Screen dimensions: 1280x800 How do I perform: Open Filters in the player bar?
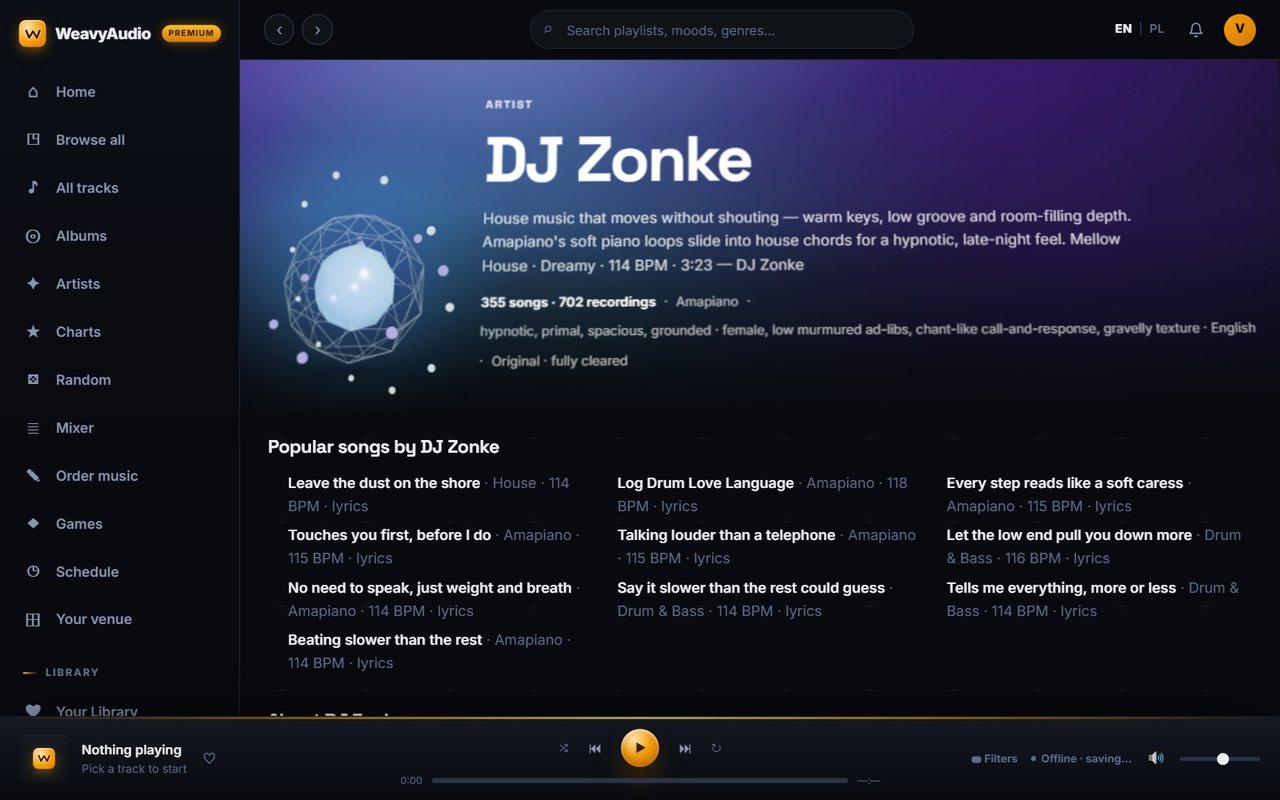(995, 759)
